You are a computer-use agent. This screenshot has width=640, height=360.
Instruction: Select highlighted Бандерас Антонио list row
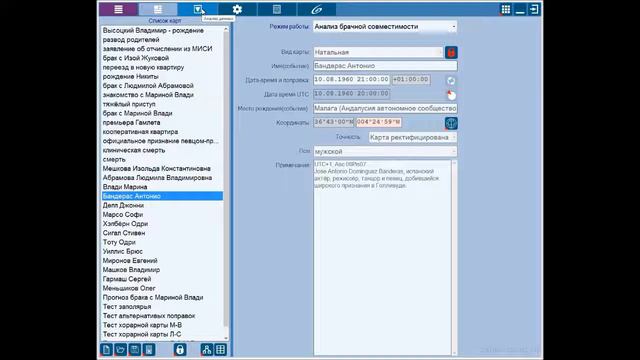(162, 196)
